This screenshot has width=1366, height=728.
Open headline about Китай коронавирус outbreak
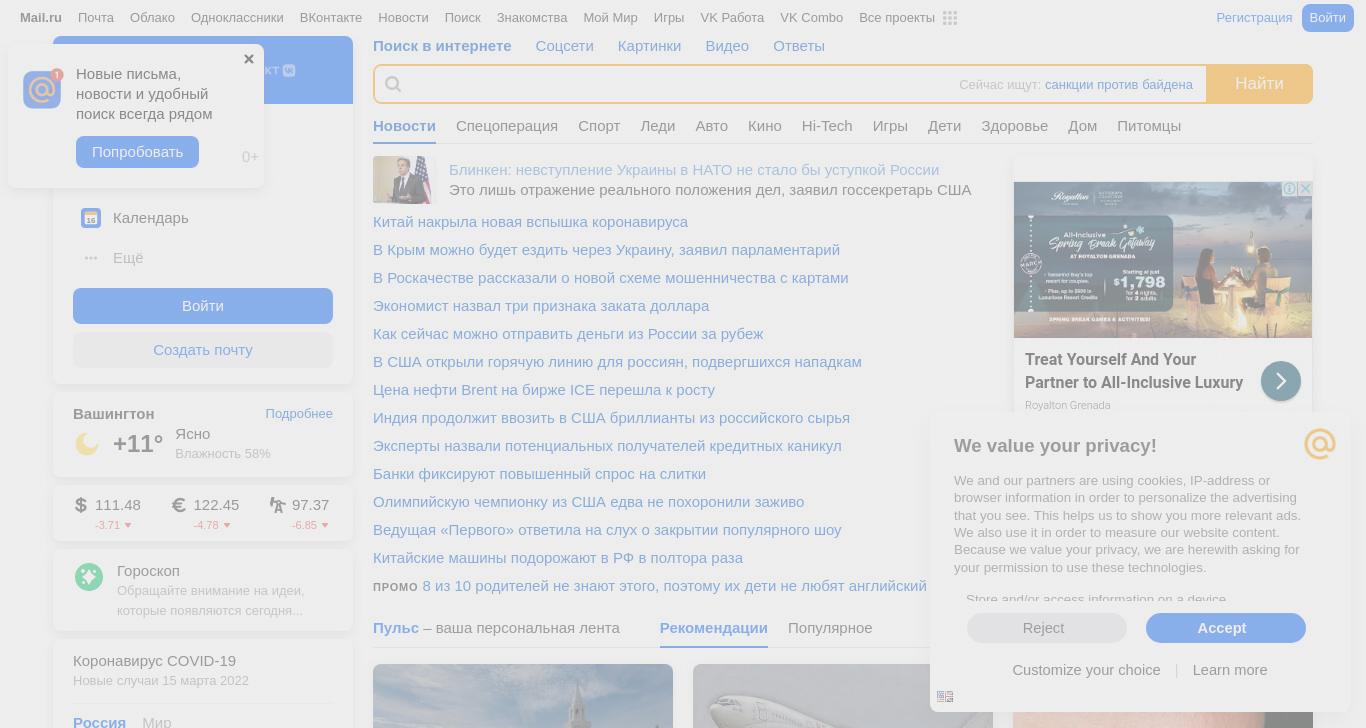point(530,222)
